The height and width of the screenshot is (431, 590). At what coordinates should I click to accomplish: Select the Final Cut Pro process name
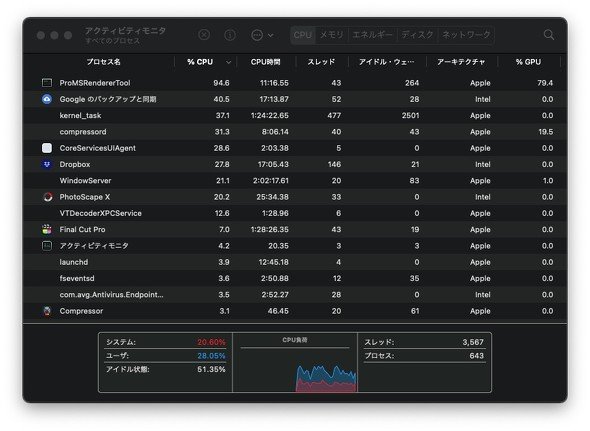[x=82, y=230]
